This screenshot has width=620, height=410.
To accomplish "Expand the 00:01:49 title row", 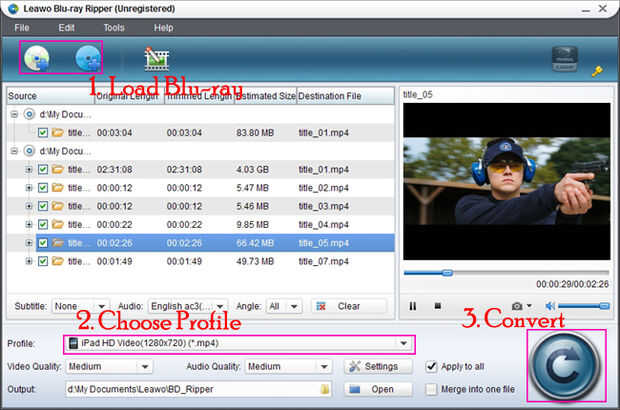I will 28,261.
